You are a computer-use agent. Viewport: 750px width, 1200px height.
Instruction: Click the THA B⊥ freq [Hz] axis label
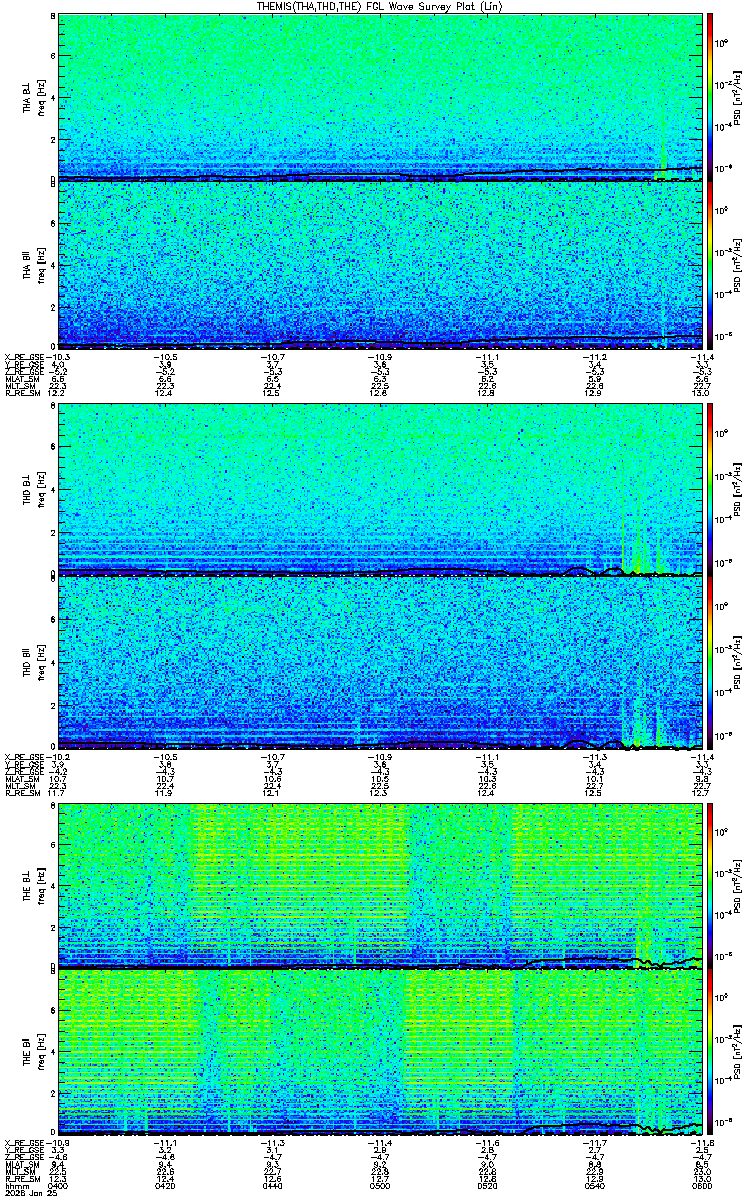[42, 96]
